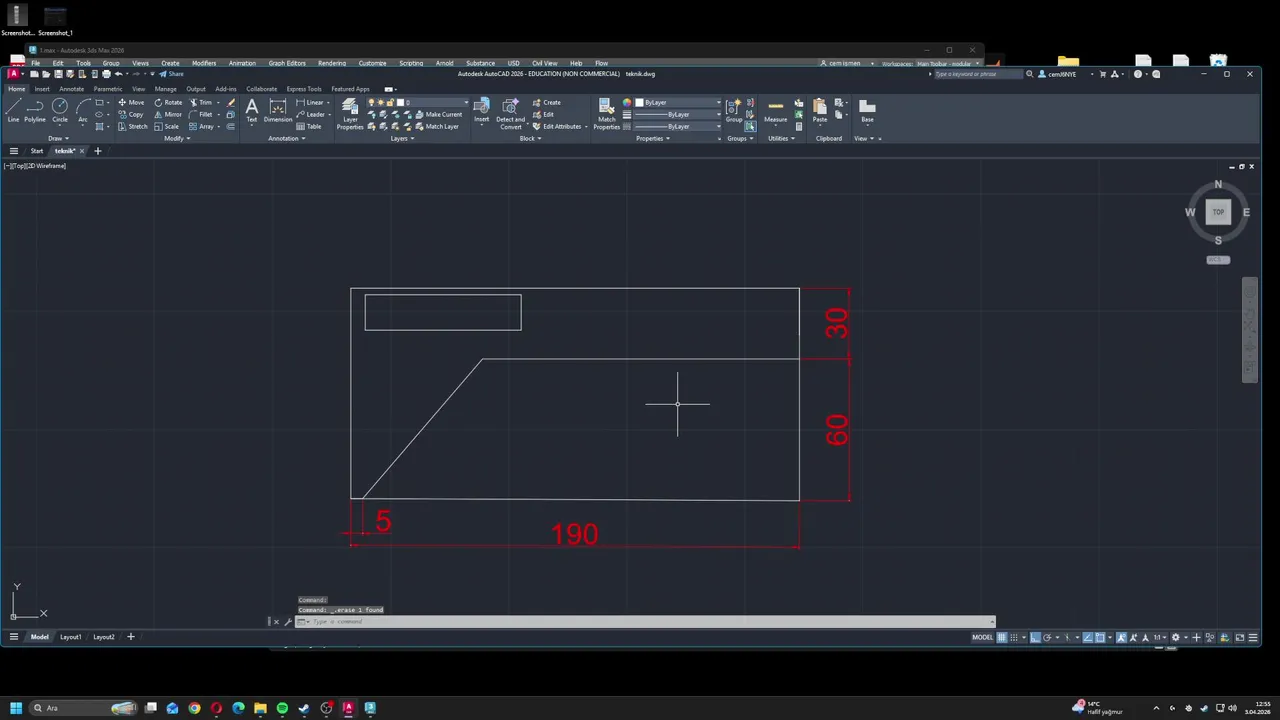Click the Array tool
Image resolution: width=1280 pixels, height=720 pixels.
coord(202,126)
